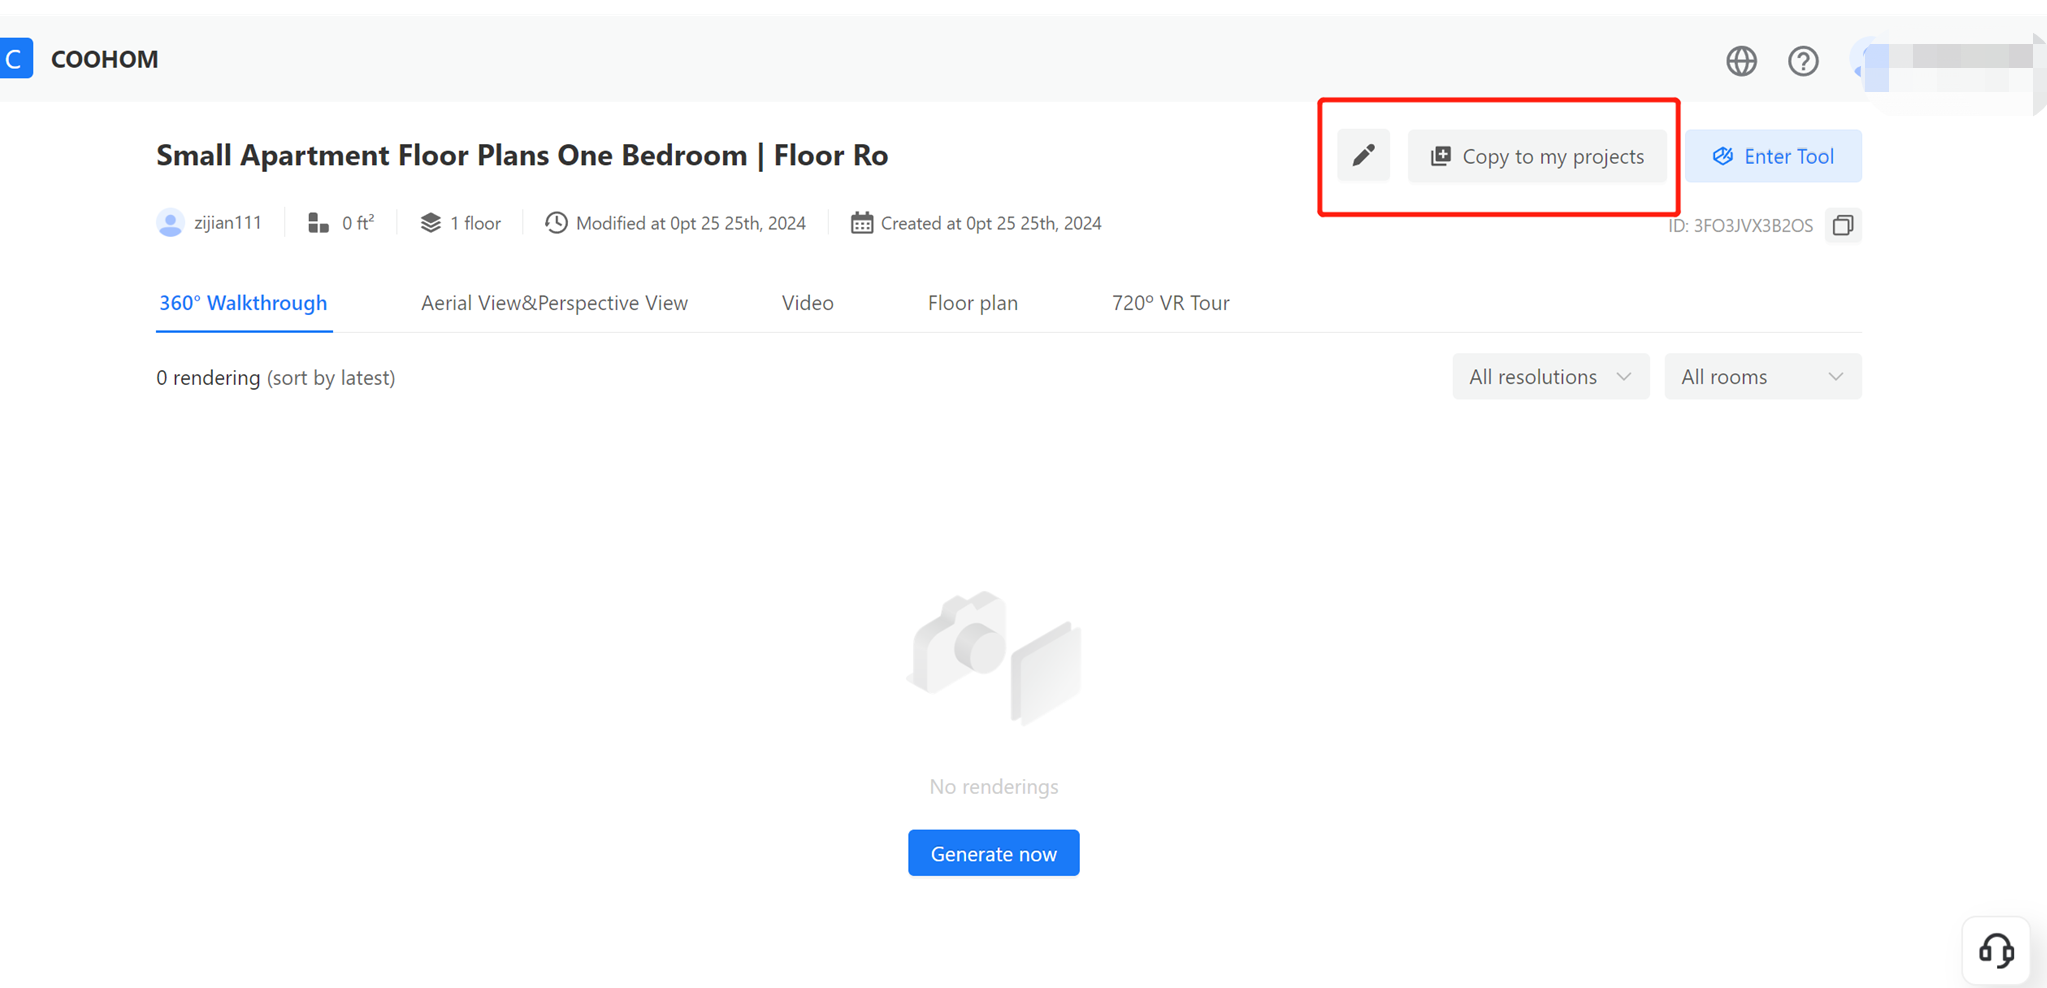Copy the project ID with copy icon
This screenshot has height=988, width=2047.
(1843, 225)
